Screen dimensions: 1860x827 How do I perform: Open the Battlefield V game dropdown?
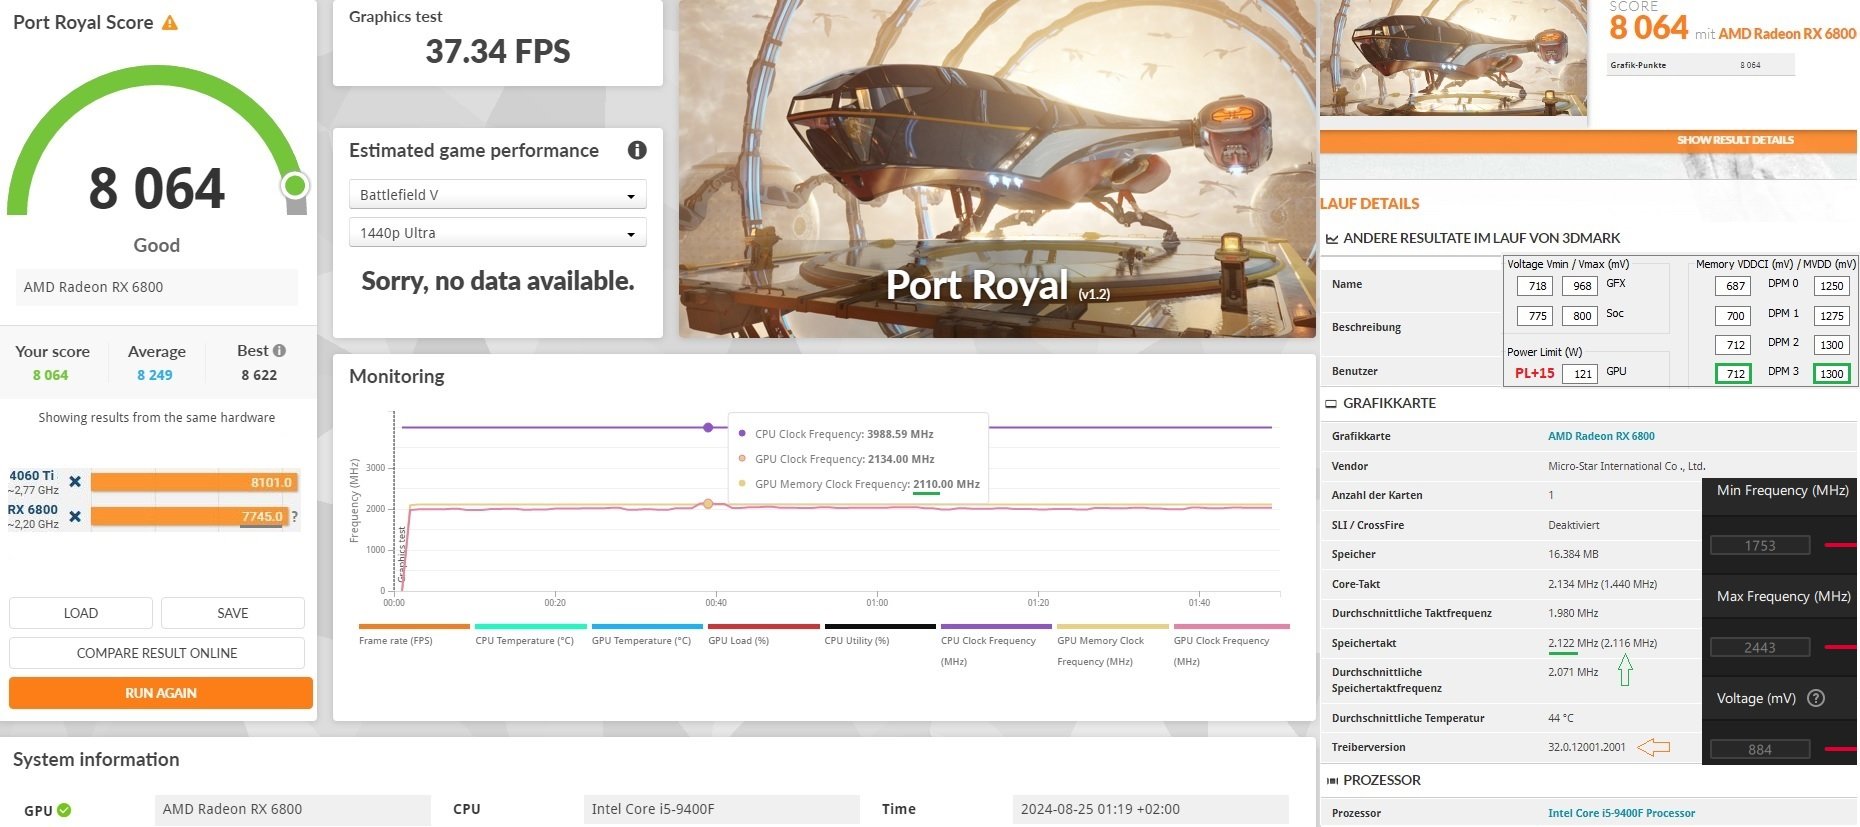pos(497,195)
